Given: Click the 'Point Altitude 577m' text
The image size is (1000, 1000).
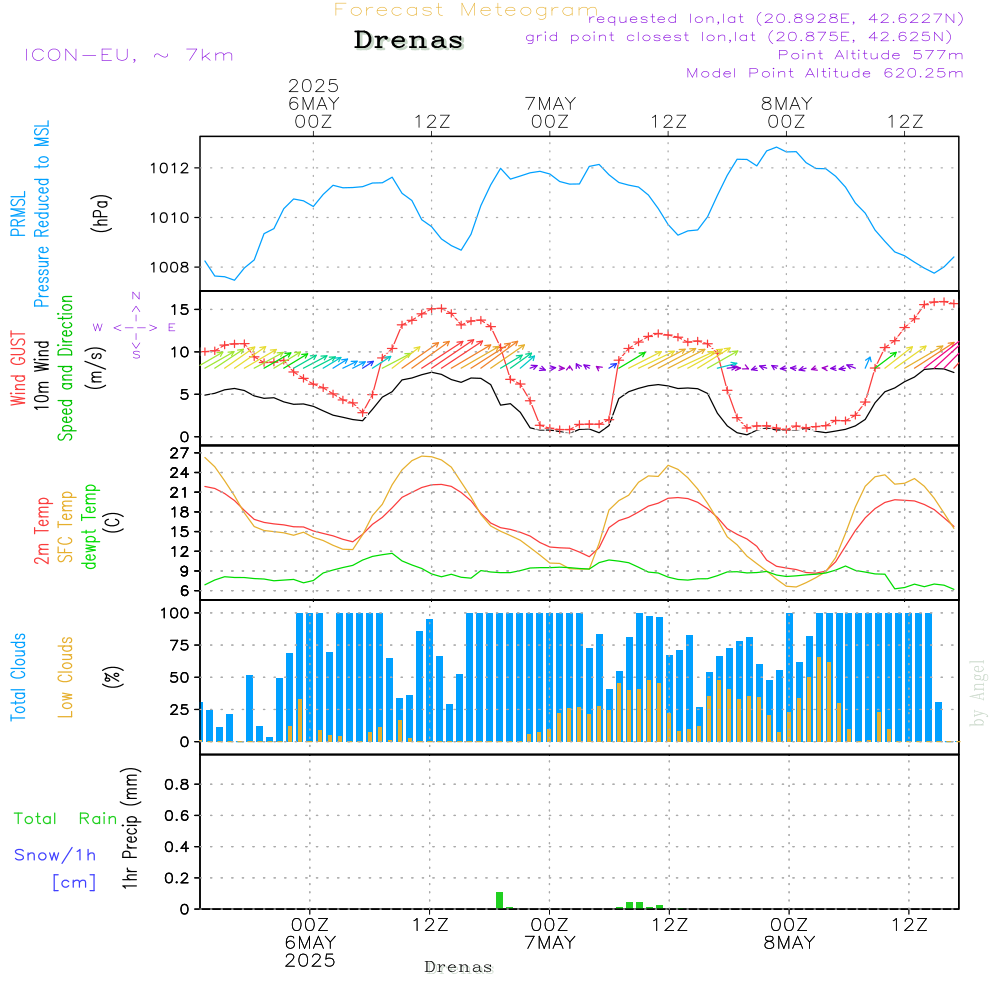Looking at the screenshot, I should tap(871, 55).
